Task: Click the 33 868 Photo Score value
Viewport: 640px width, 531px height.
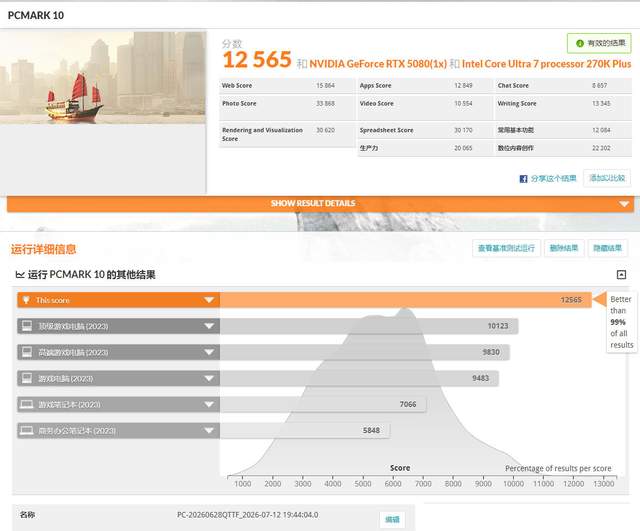Action: click(325, 103)
